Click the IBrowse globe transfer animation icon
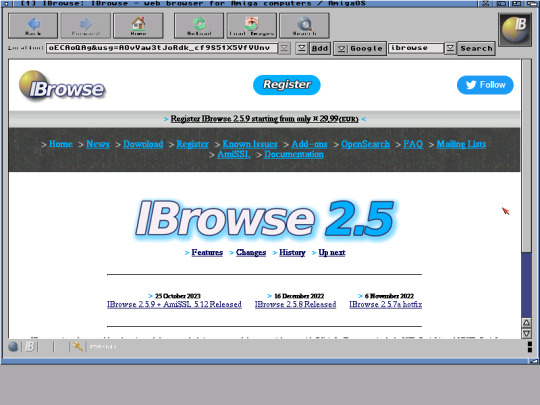The width and height of the screenshot is (540, 405). 515,30
